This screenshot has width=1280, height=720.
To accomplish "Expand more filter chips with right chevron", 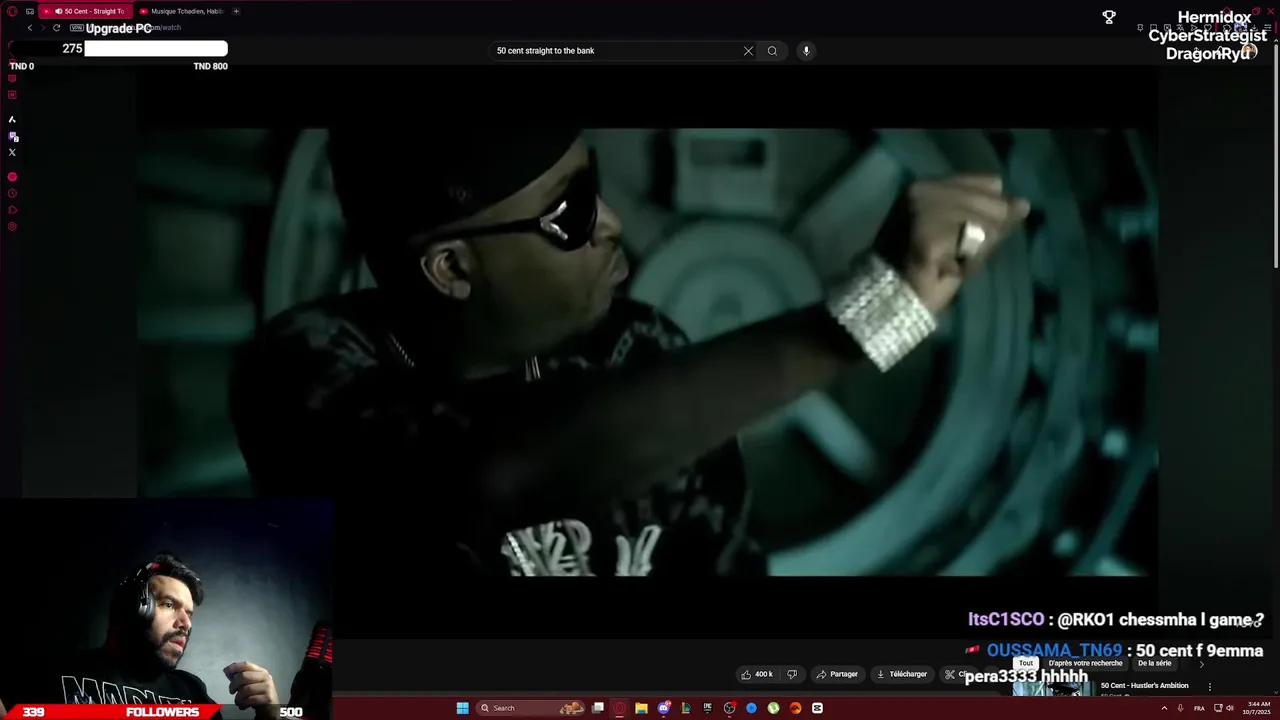I will point(1202,664).
